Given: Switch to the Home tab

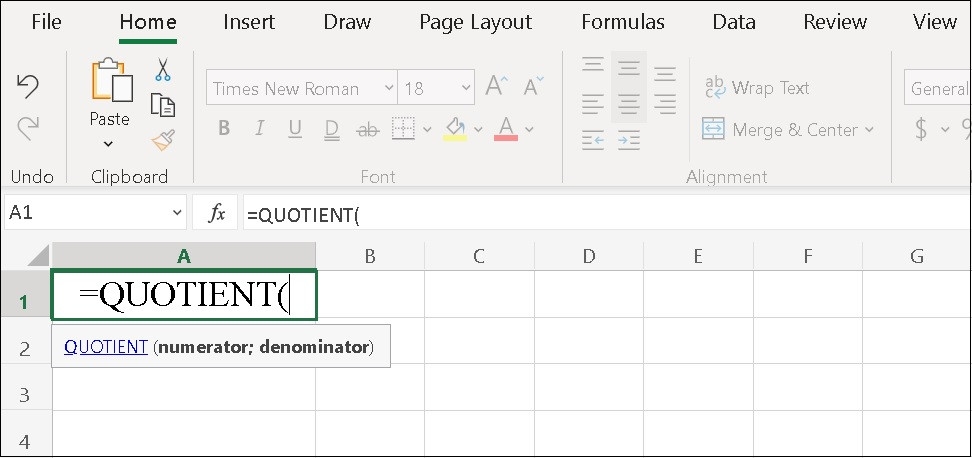Looking at the screenshot, I should tap(148, 22).
